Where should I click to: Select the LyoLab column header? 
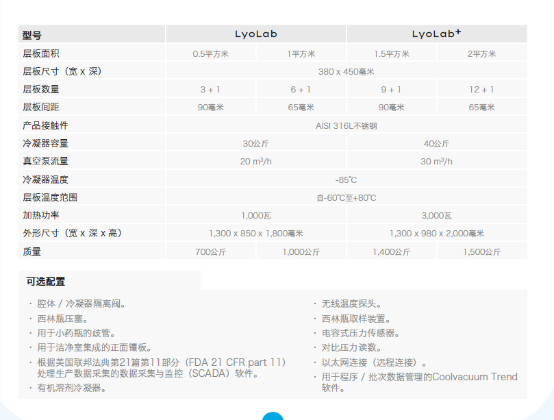256,34
